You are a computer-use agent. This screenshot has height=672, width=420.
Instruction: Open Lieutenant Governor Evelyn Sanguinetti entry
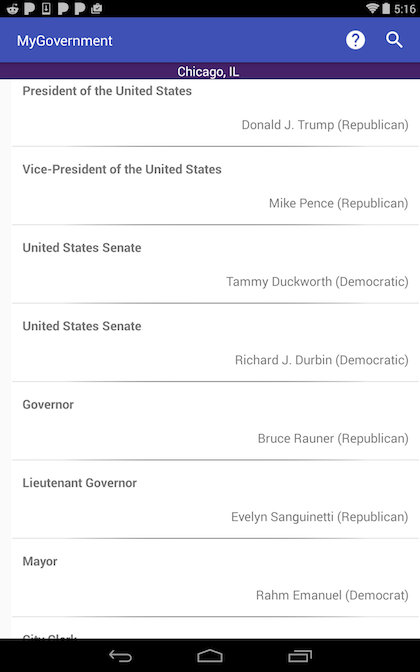pos(215,499)
